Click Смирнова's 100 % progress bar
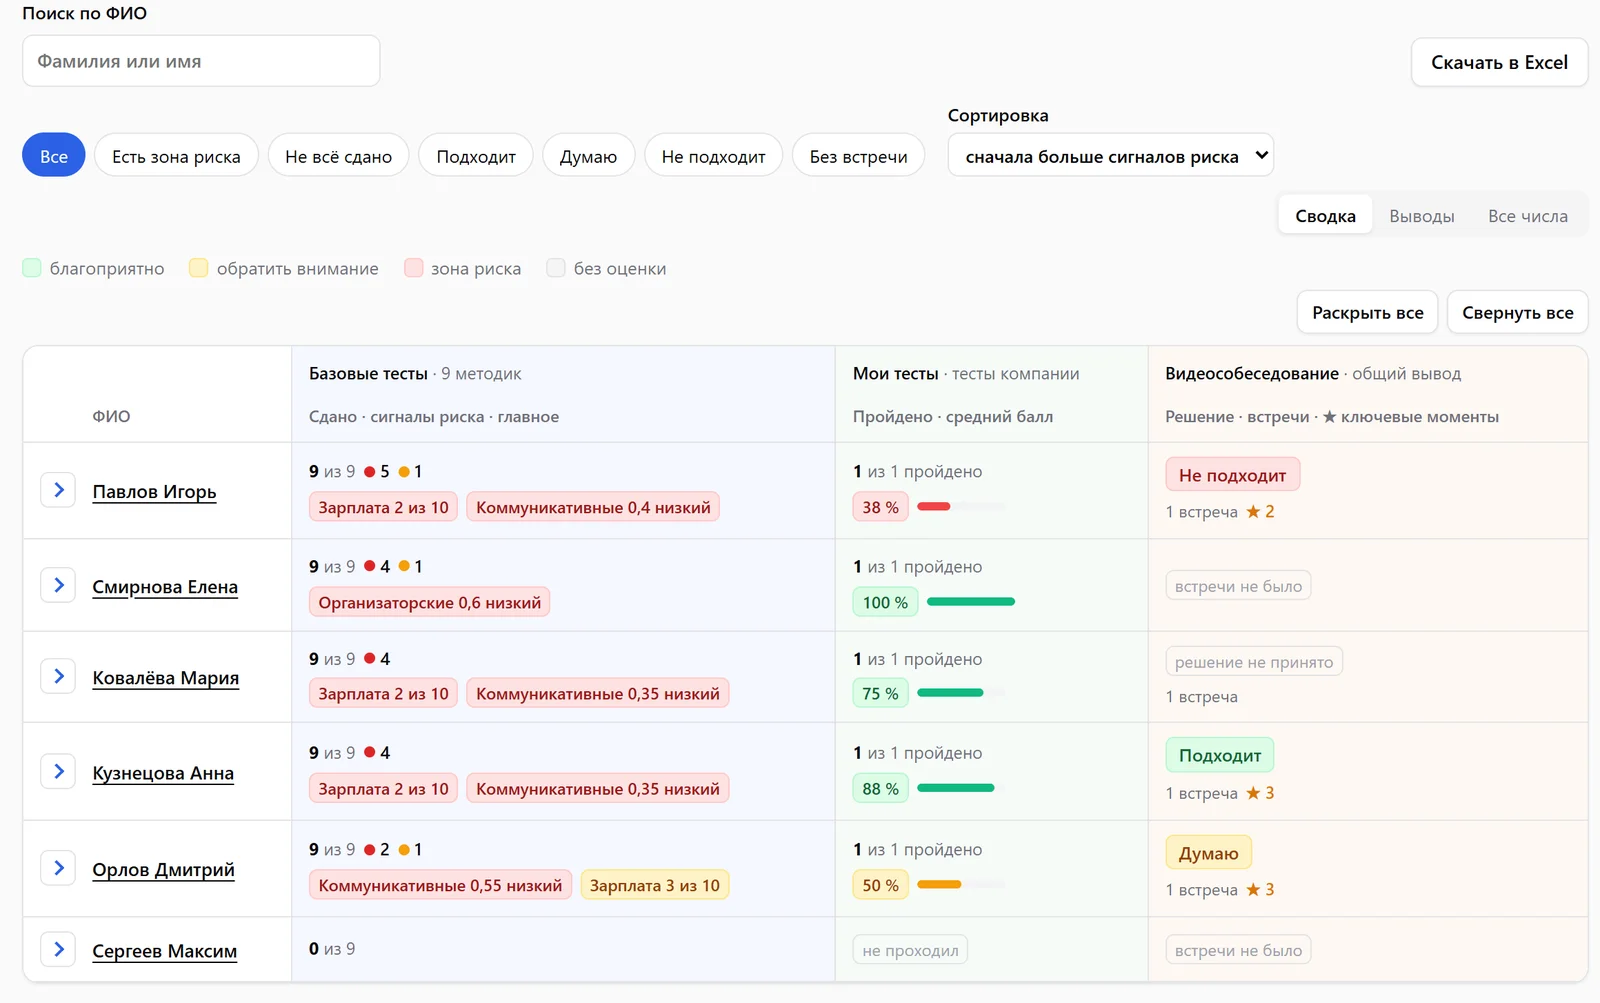The width and height of the screenshot is (1600, 1003). click(970, 601)
